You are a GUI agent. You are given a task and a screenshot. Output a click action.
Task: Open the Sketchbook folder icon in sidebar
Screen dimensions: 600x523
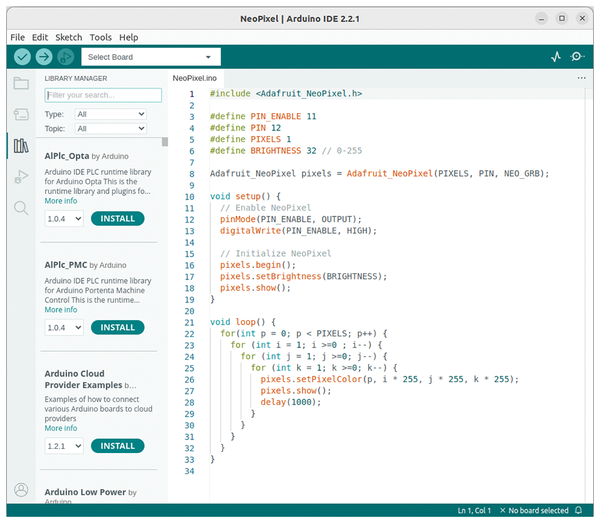tap(21, 83)
